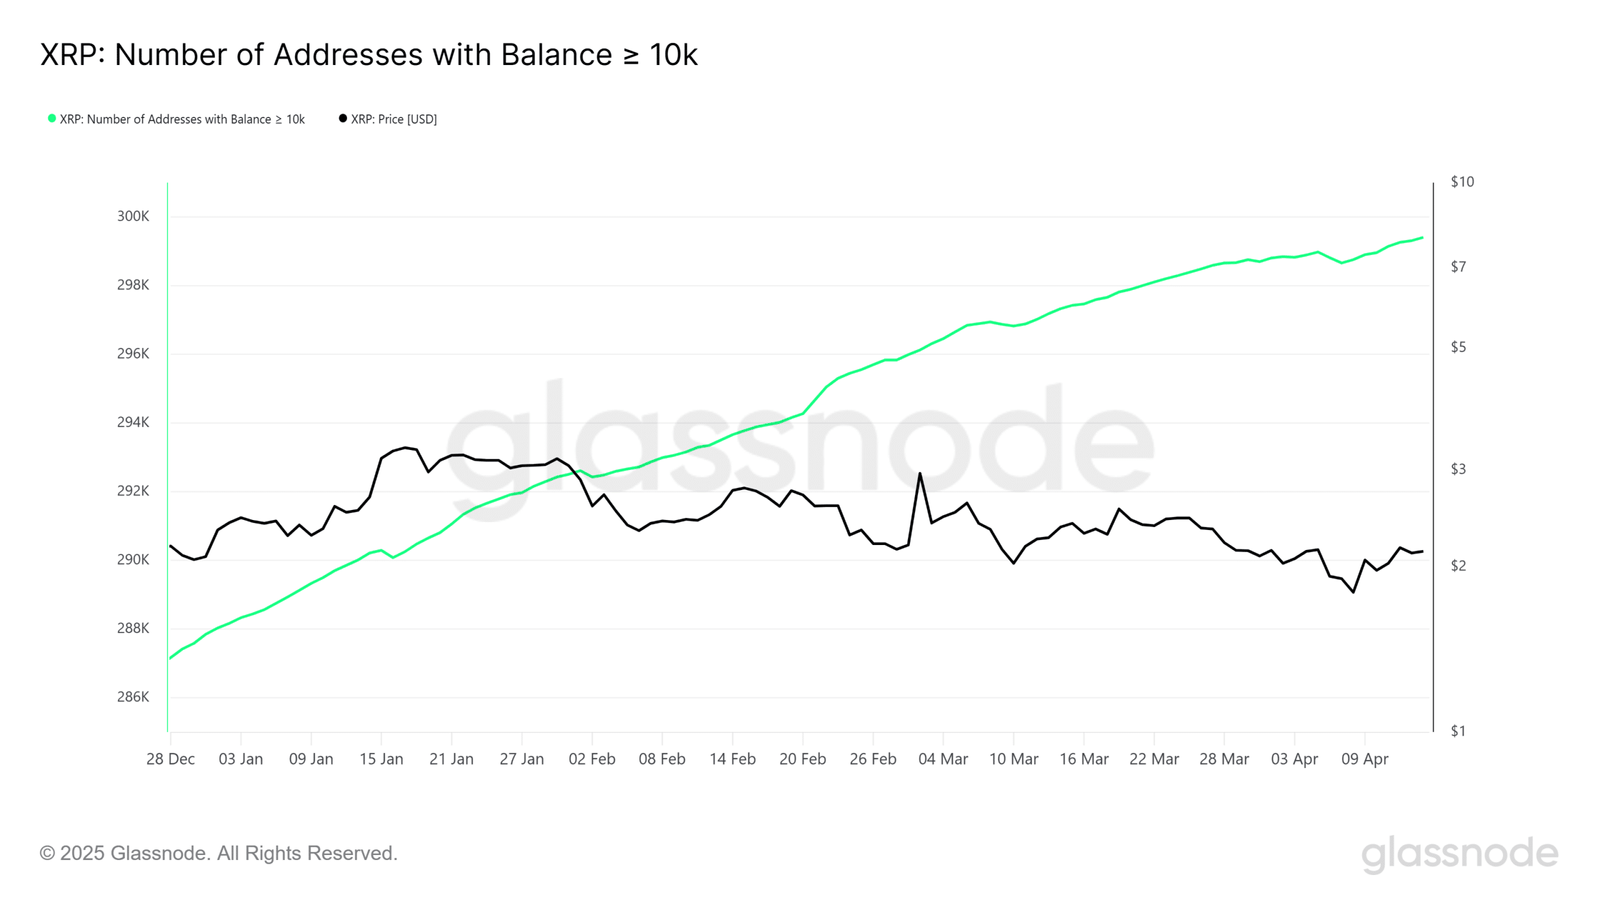Select the 22 Mar date label
This screenshot has width=1600, height=900.
[x=1154, y=759]
